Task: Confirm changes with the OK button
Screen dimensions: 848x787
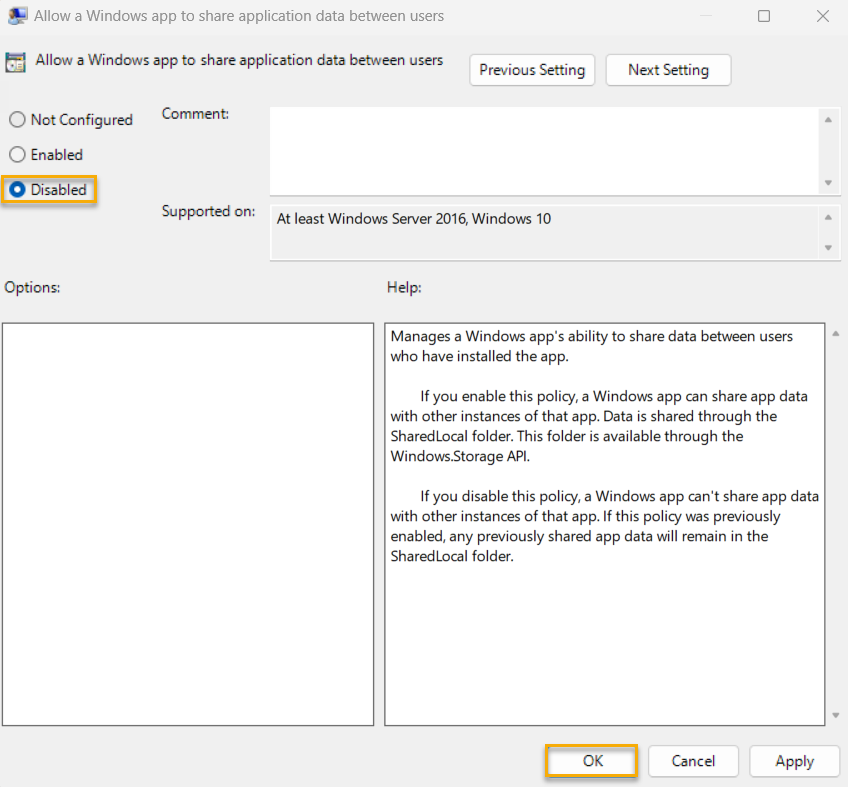Action: 591,761
